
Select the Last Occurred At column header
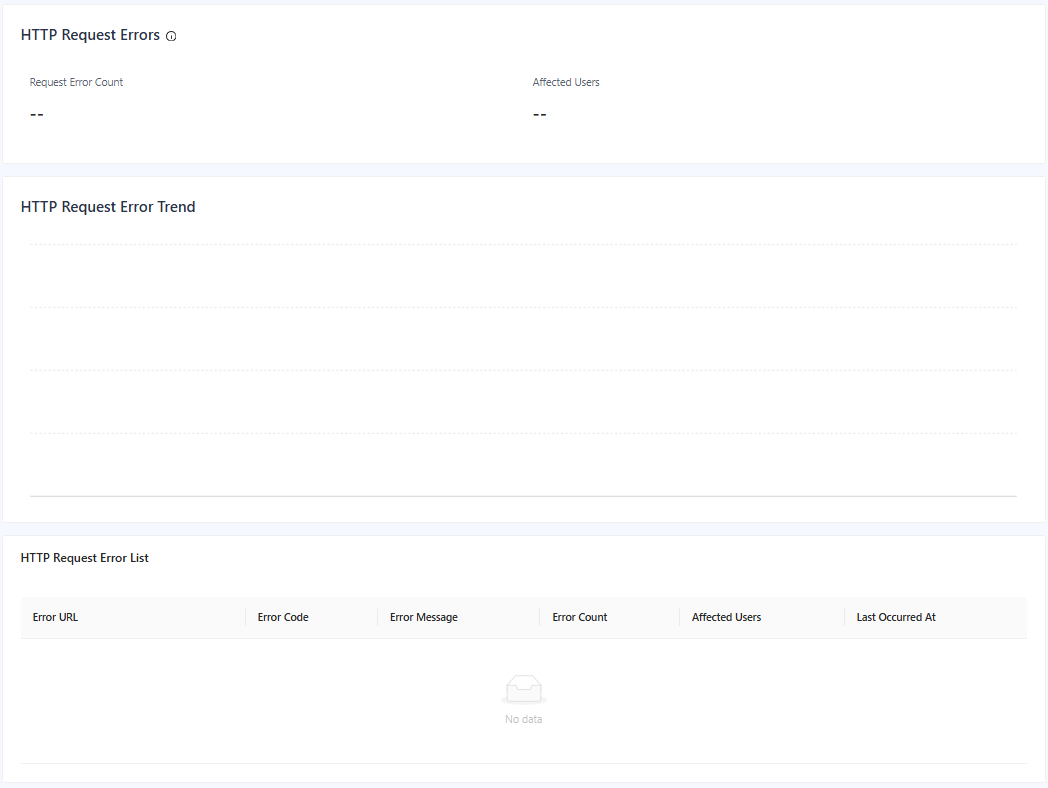coord(896,617)
